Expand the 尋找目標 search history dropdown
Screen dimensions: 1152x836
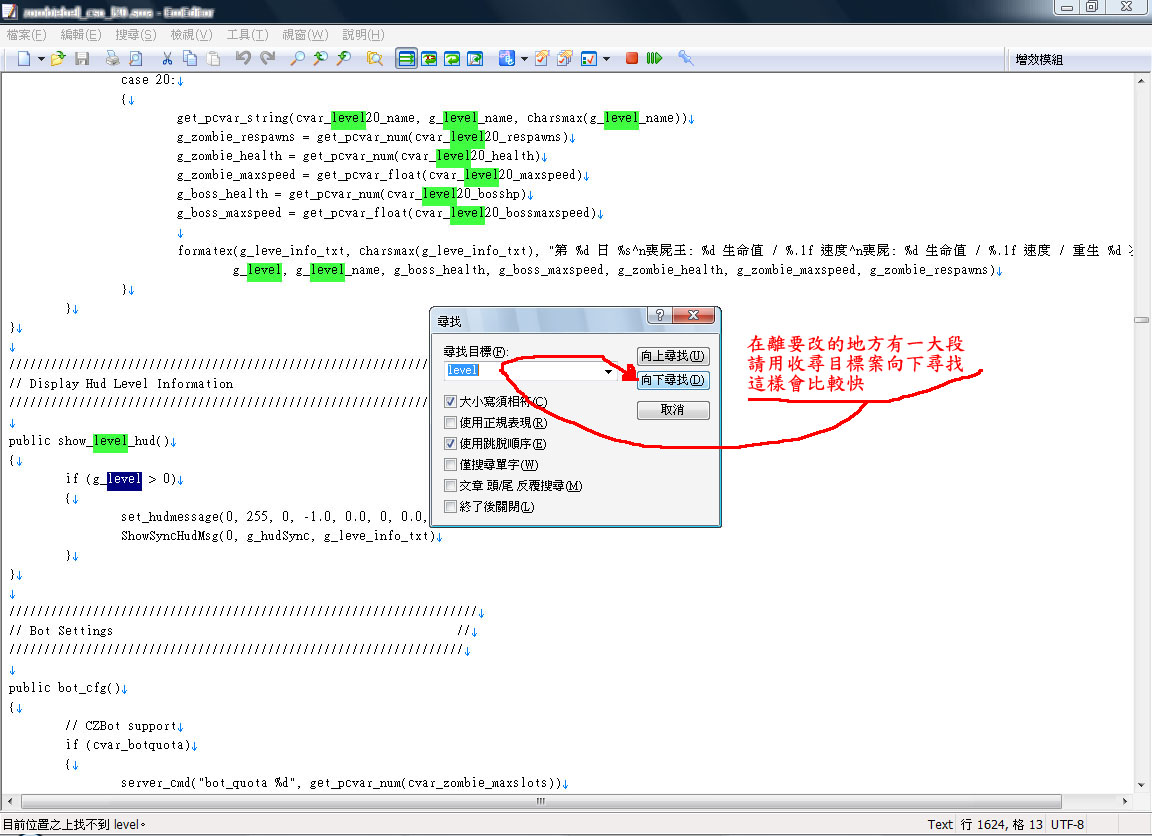pos(608,371)
